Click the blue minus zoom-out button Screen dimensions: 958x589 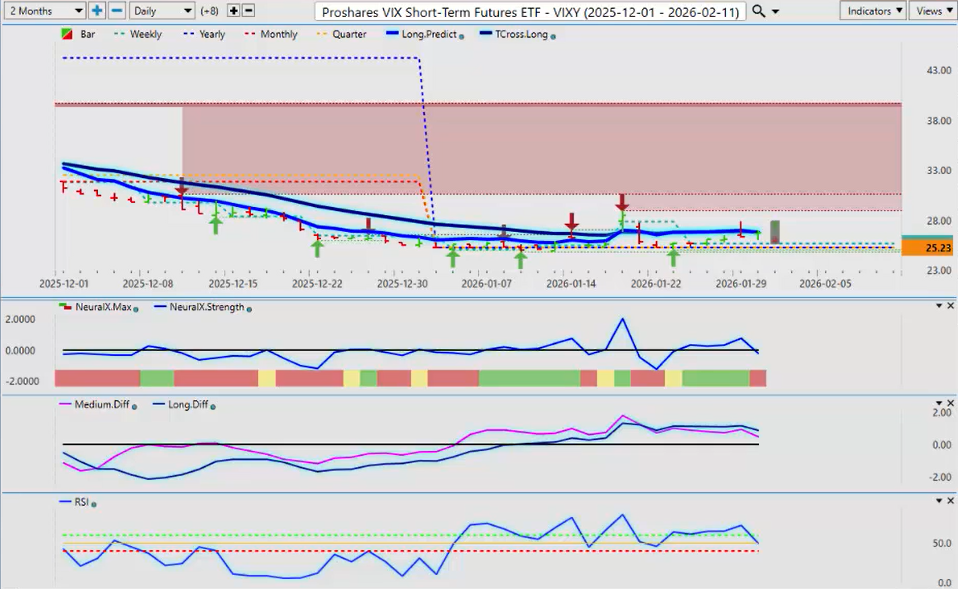[x=116, y=10]
